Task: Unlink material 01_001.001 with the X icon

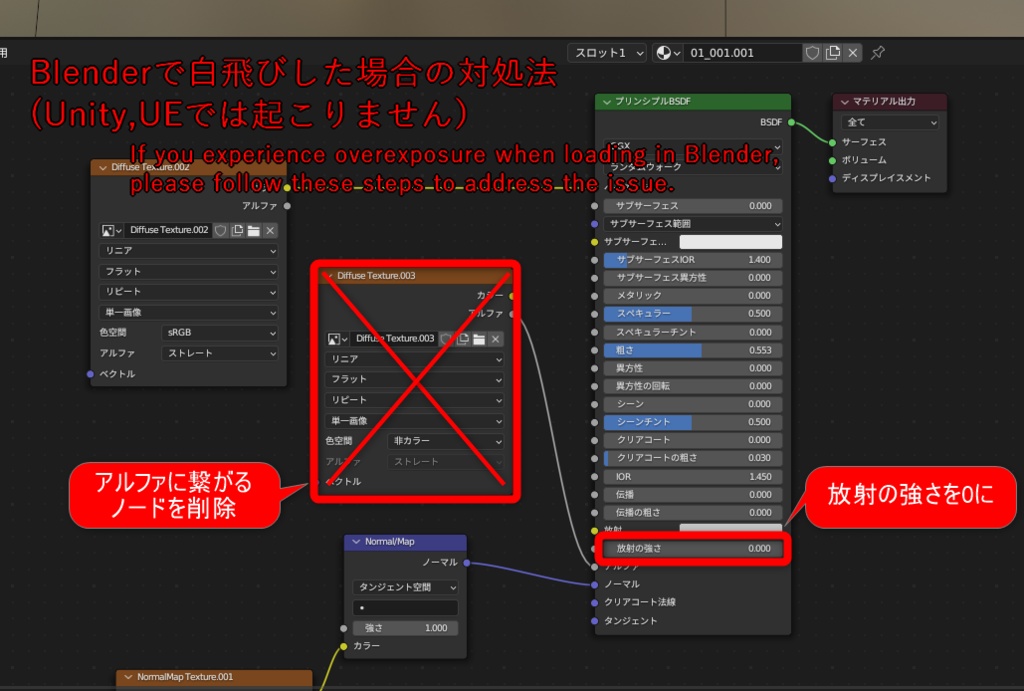Action: point(853,53)
